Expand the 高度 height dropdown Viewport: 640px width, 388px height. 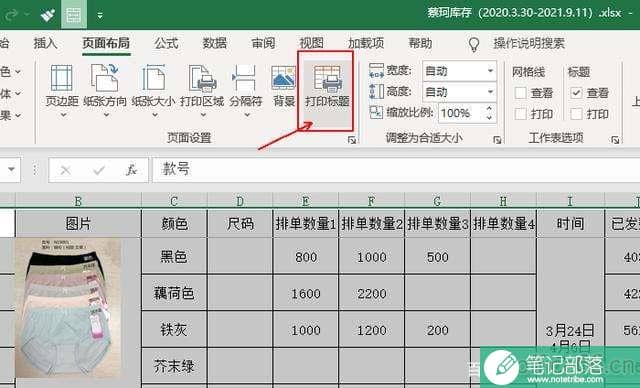click(x=490, y=92)
